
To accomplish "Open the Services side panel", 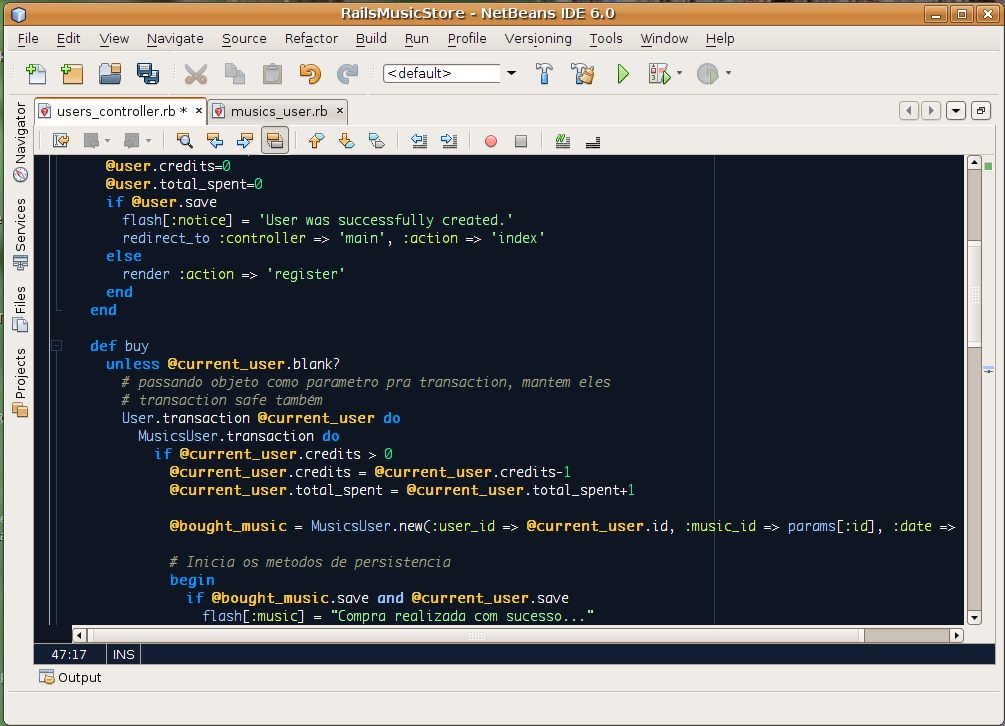I will (x=21, y=233).
